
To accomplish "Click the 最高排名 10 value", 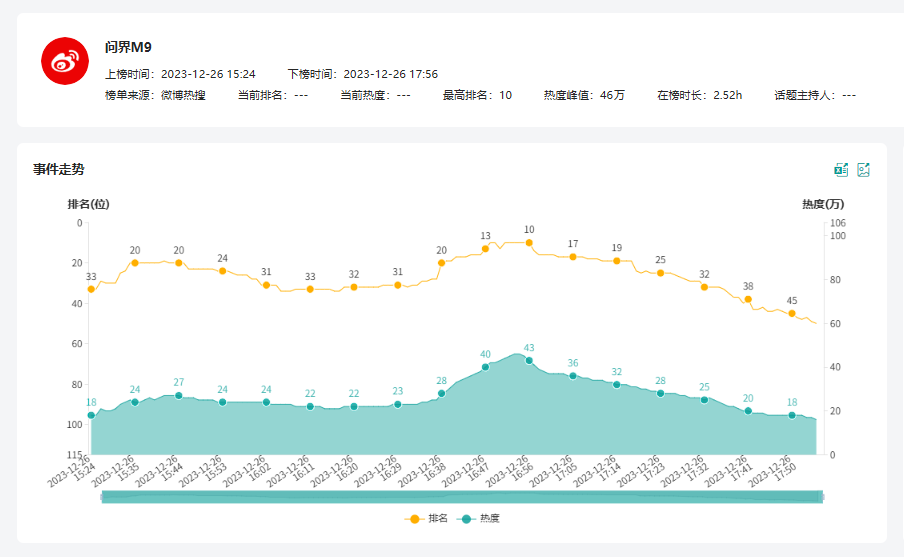I will click(477, 95).
